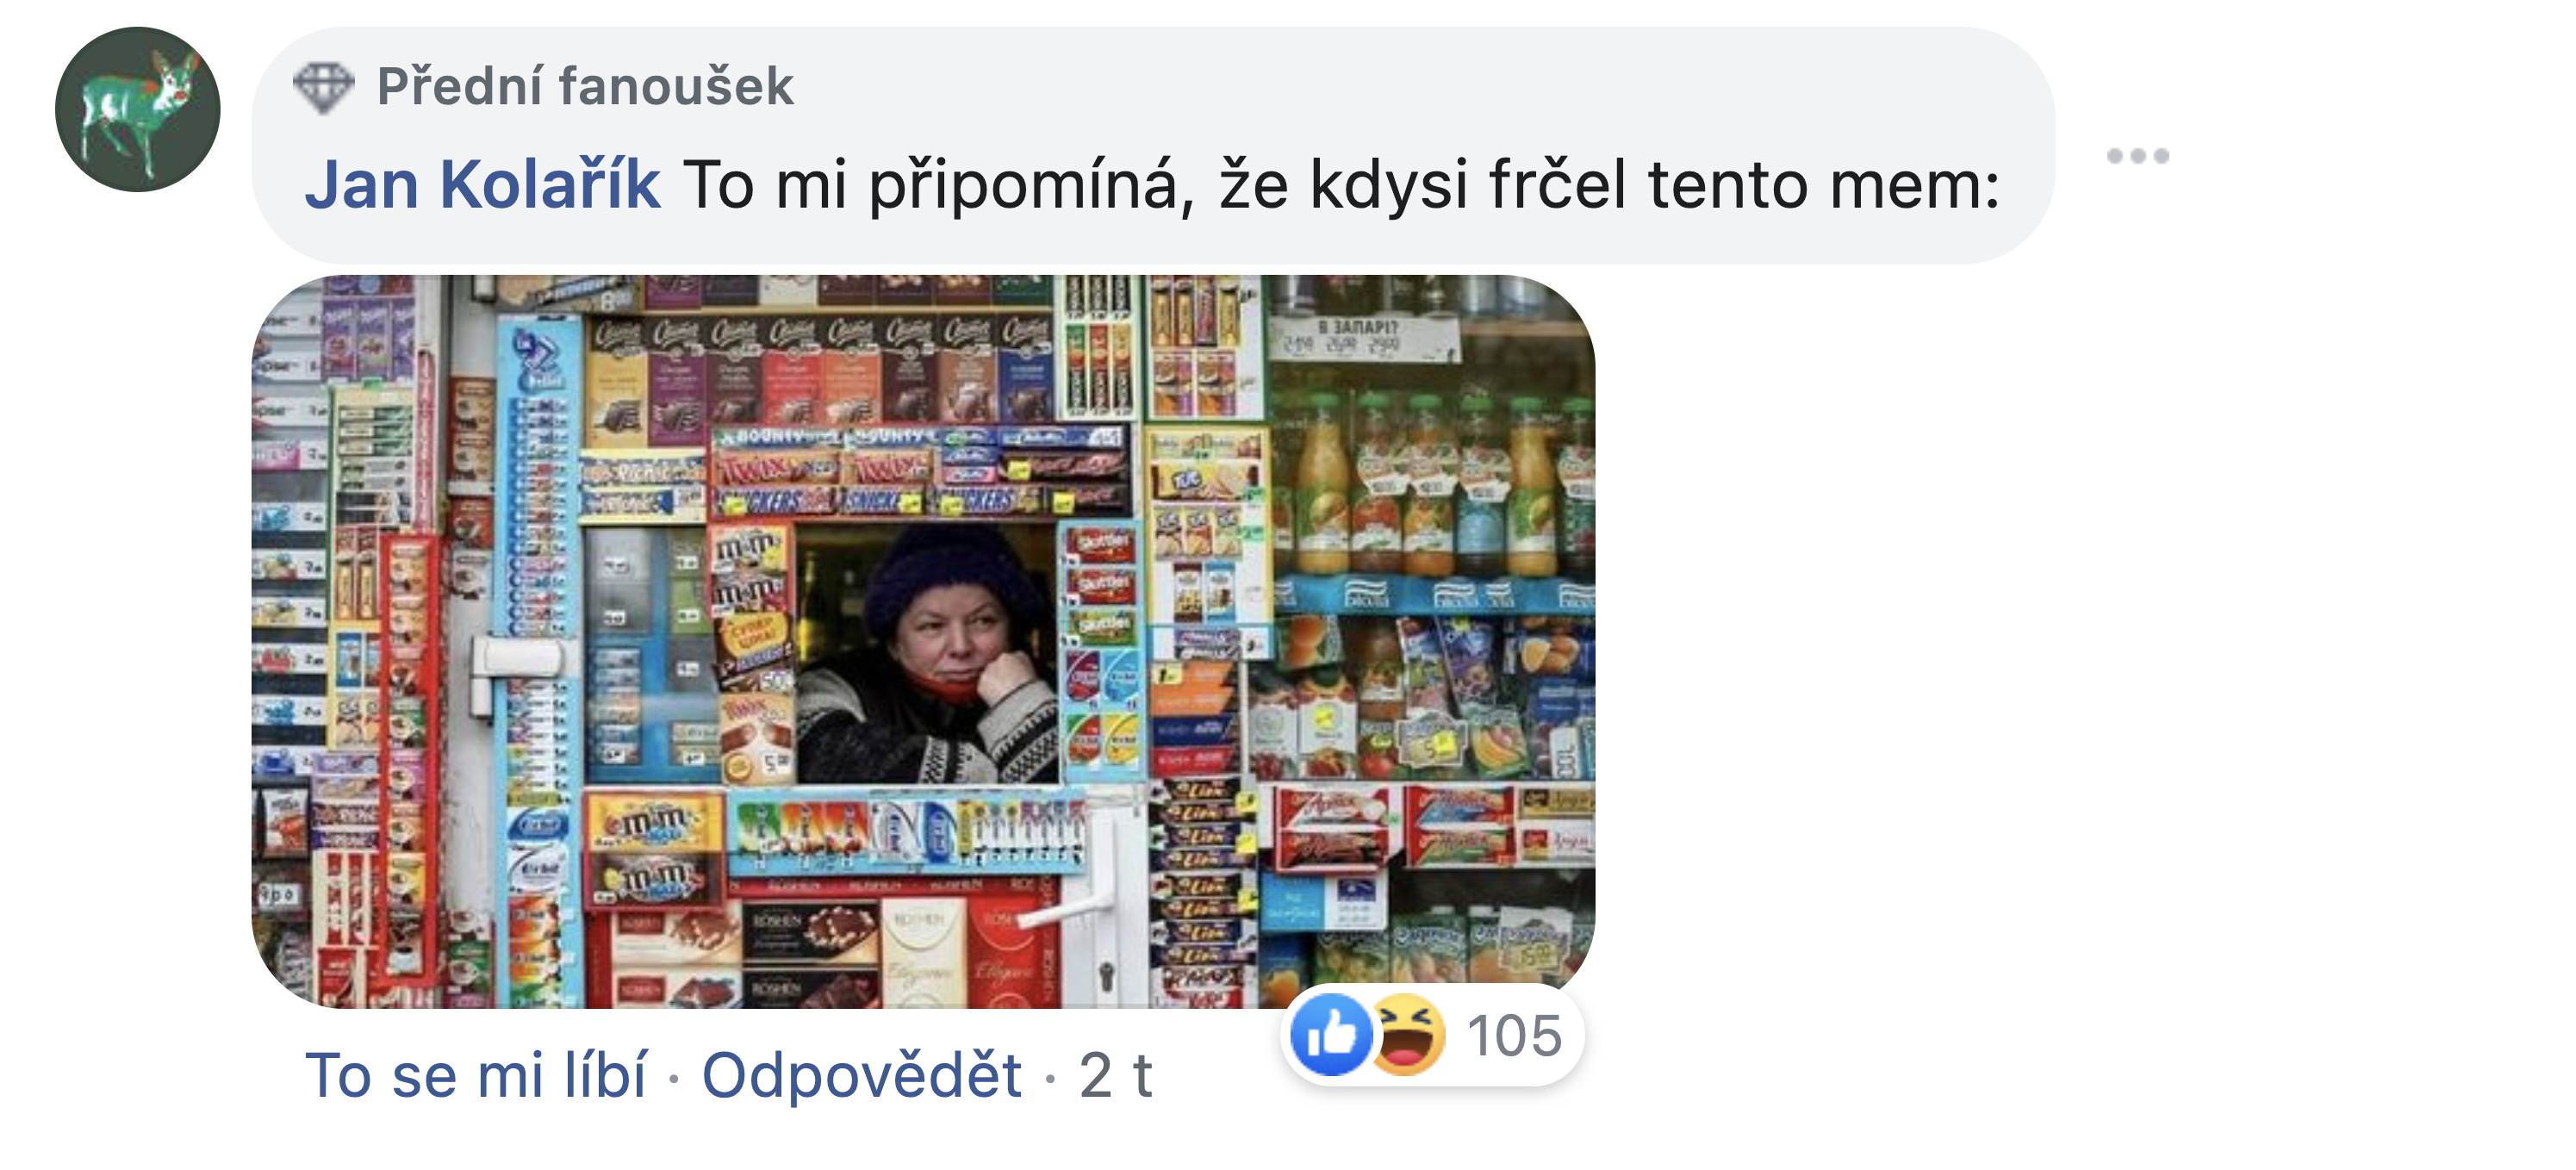Click the Přední fanoušek badge label
2576x1170 pixels.
tap(585, 86)
